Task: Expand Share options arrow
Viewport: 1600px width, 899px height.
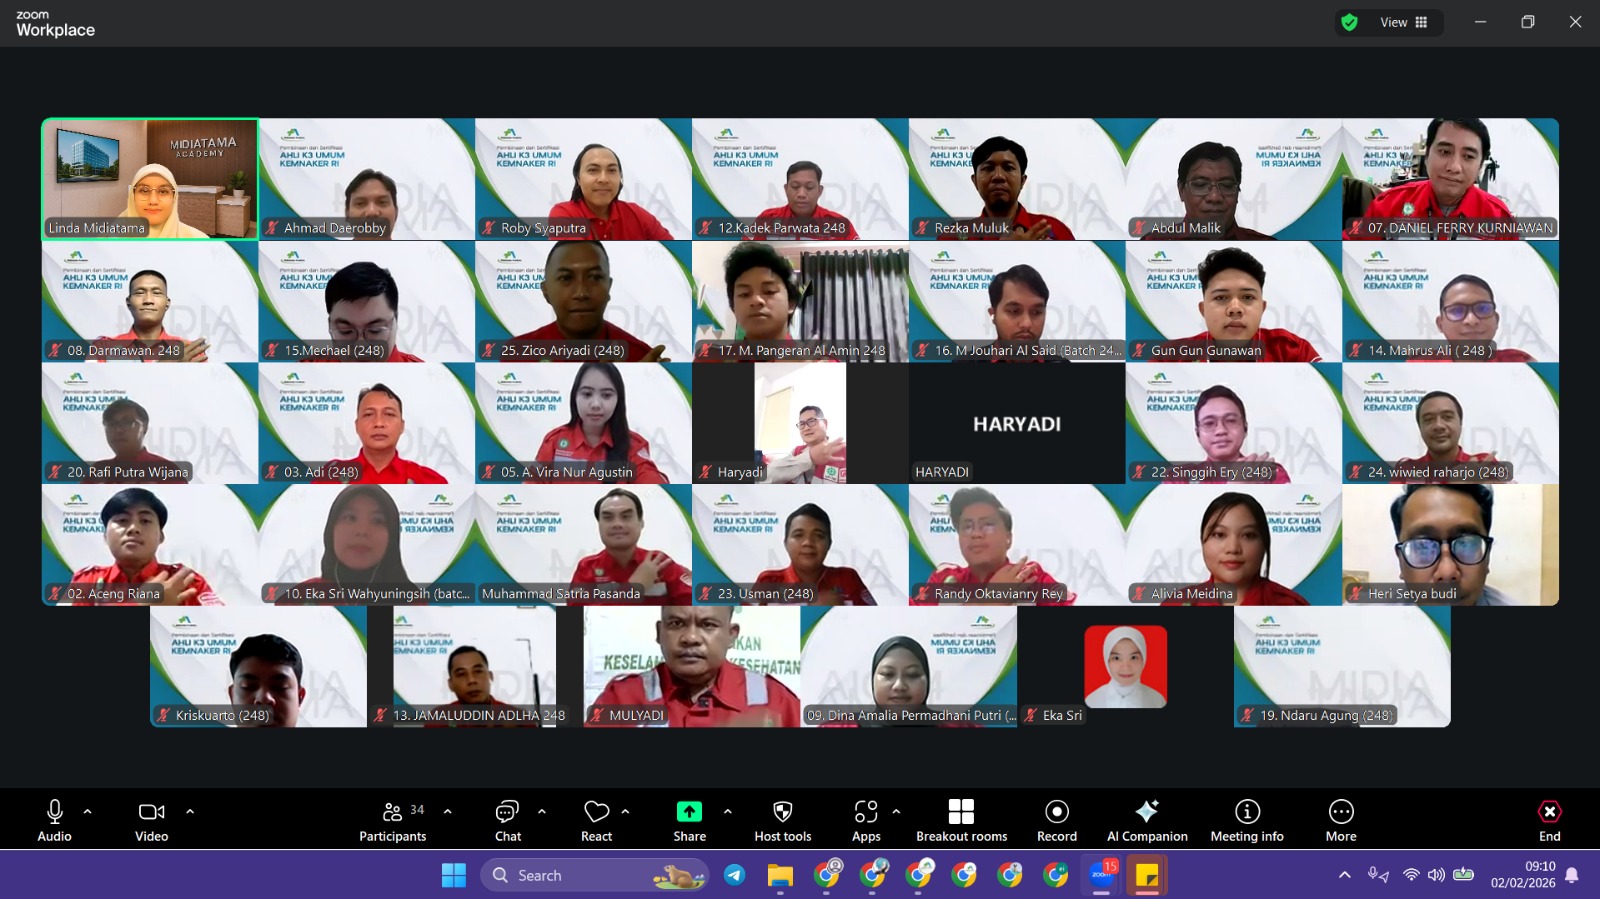Action: [728, 811]
